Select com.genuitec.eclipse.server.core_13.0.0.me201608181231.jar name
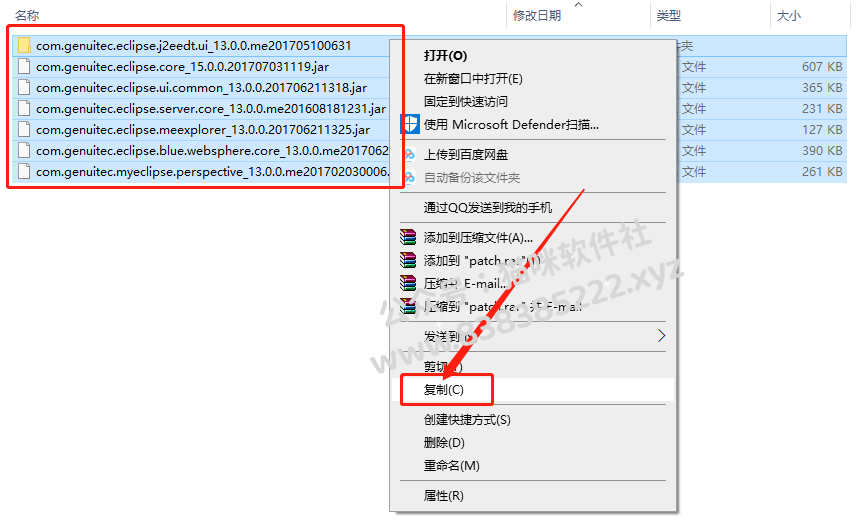The height and width of the screenshot is (523, 863). (x=211, y=108)
